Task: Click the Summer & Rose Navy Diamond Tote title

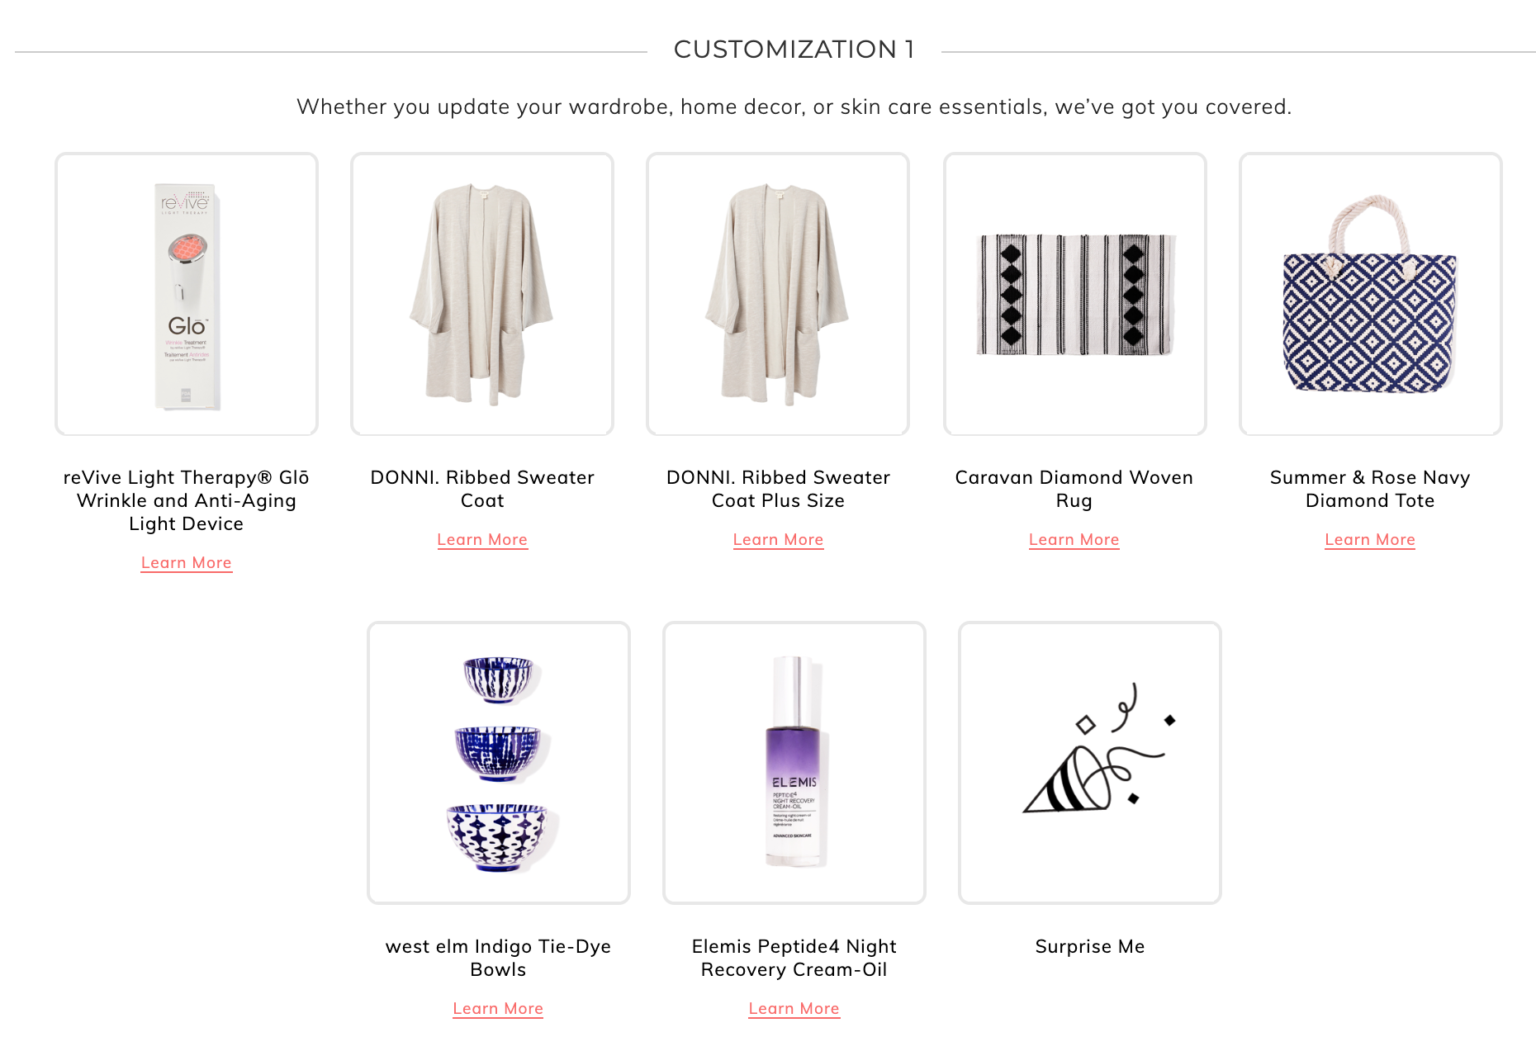Action: 1369,489
